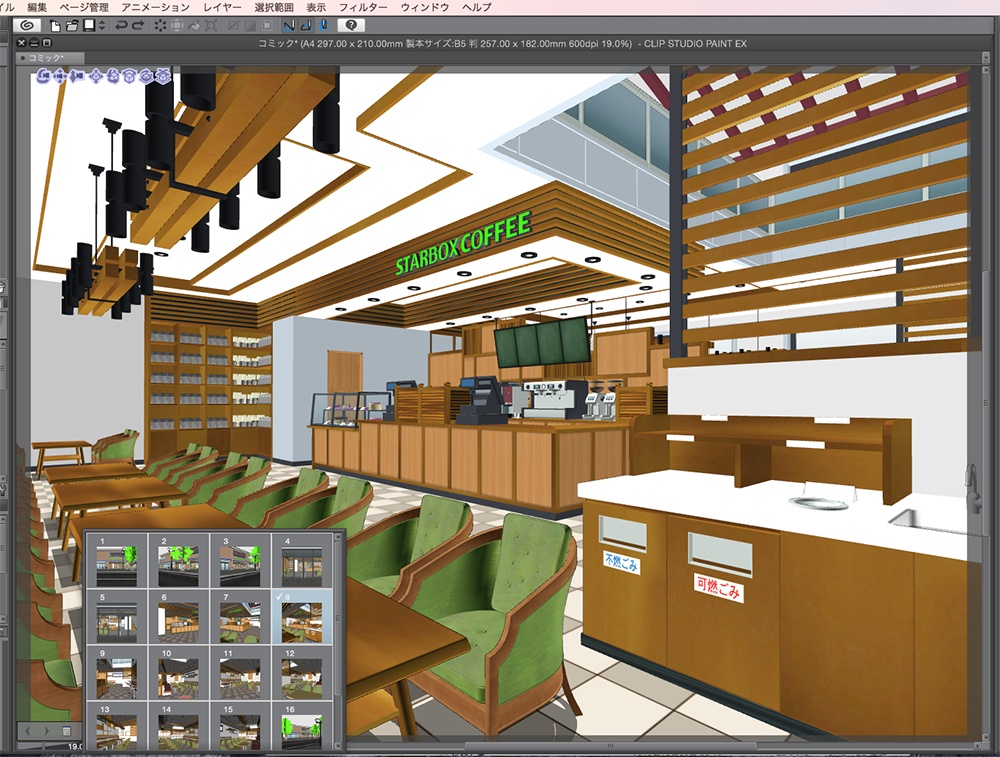Choose camera preset thumbnail 4
This screenshot has height=757, width=1000.
coord(302,561)
